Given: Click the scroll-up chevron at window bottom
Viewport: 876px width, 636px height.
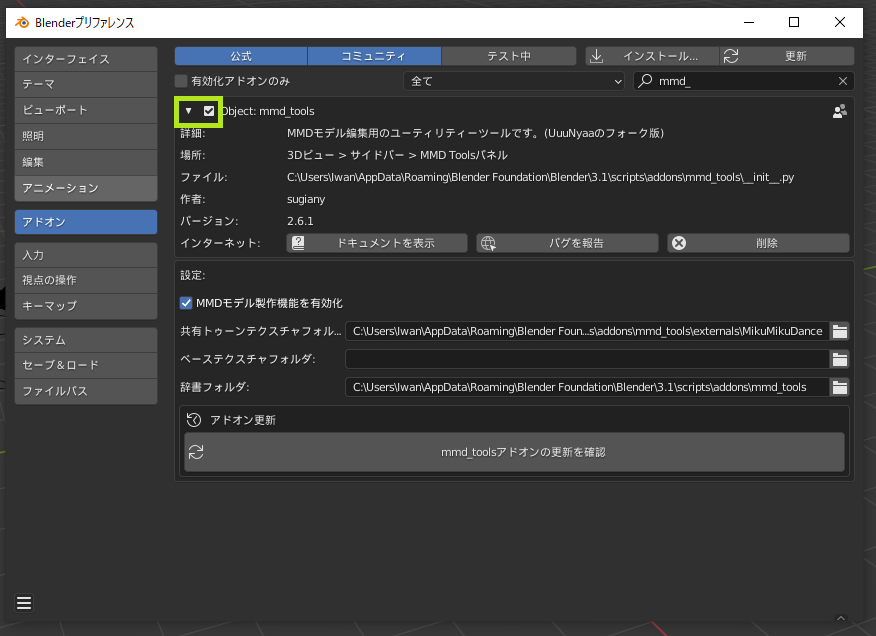Looking at the screenshot, I should click(840, 618).
